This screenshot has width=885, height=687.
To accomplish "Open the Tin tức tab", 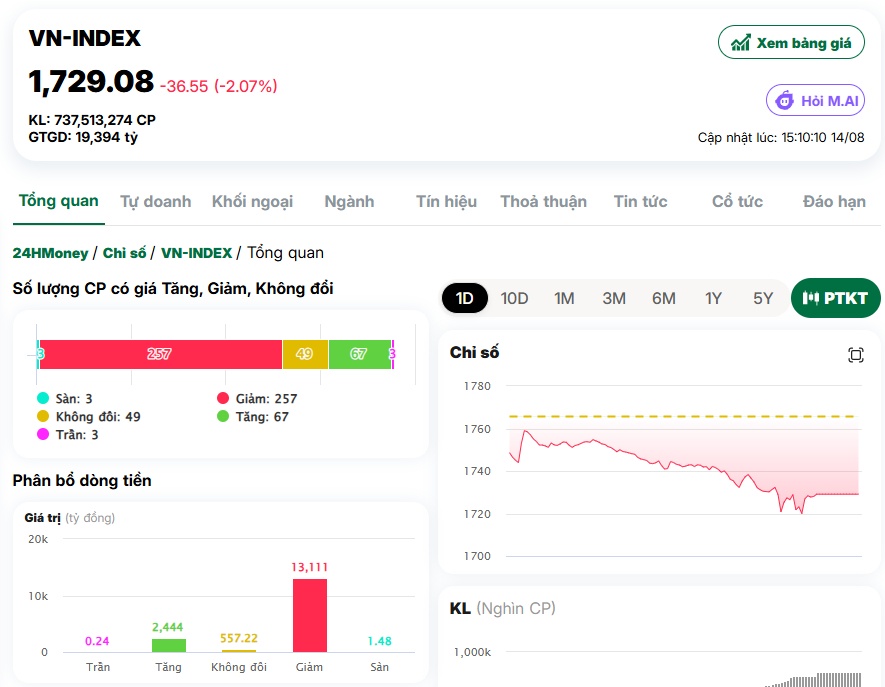I will [x=641, y=202].
